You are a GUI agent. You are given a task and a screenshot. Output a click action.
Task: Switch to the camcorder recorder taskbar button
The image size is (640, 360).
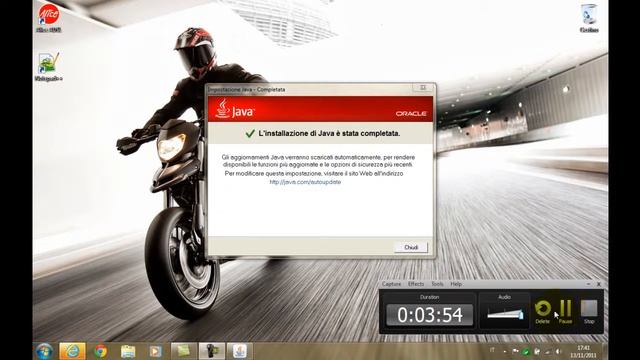click(211, 351)
